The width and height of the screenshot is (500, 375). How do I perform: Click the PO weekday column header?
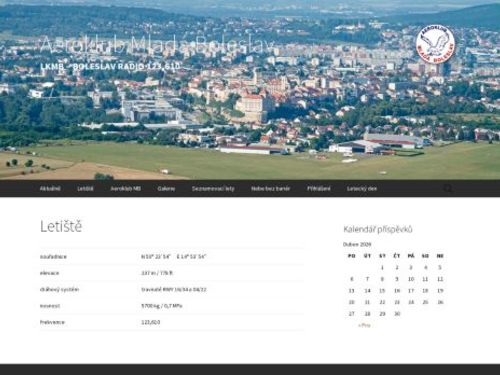351,256
